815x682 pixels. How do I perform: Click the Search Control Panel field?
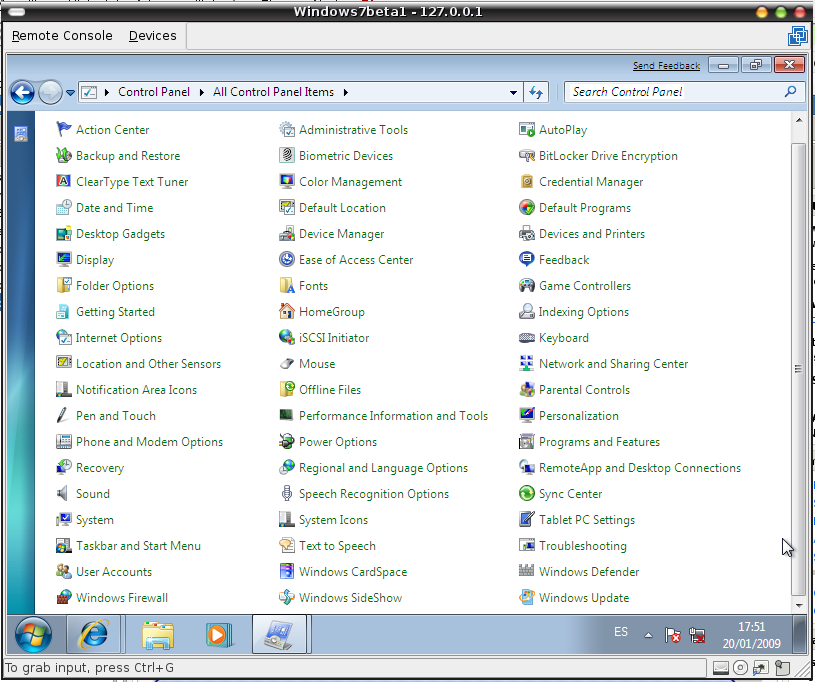coord(676,92)
